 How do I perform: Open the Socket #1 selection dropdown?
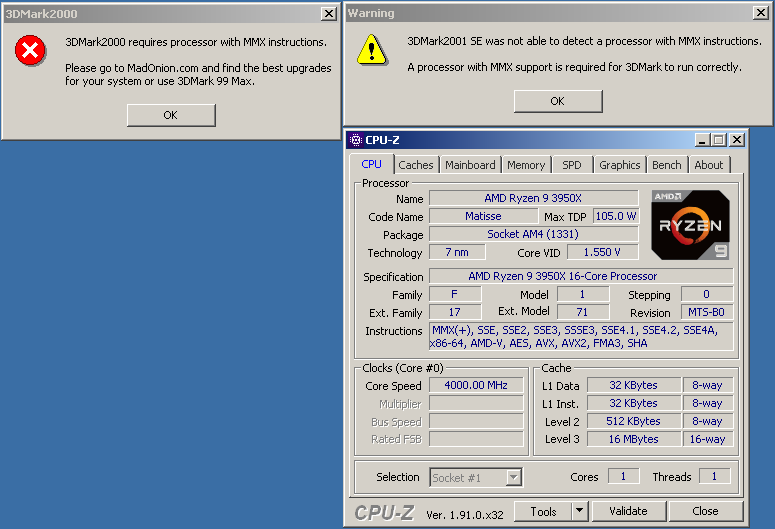coord(475,478)
